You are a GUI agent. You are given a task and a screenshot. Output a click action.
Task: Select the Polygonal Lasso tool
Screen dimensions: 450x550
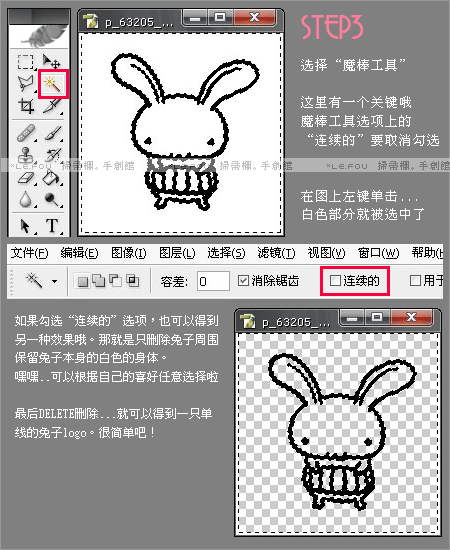point(25,84)
